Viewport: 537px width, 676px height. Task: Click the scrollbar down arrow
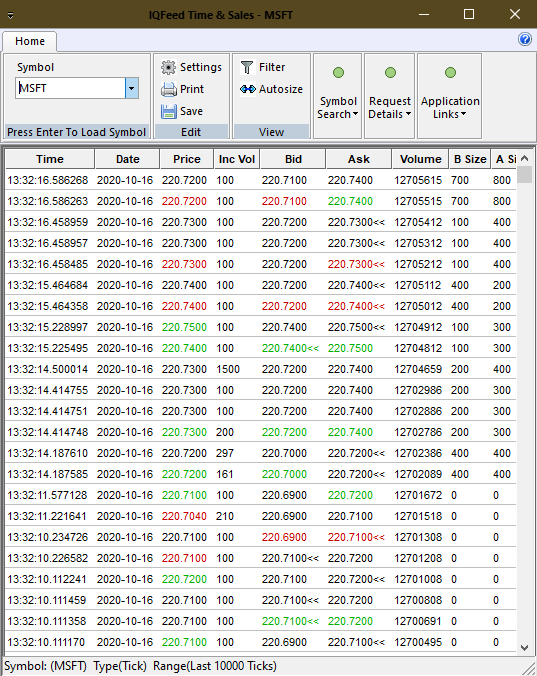(x=525, y=647)
